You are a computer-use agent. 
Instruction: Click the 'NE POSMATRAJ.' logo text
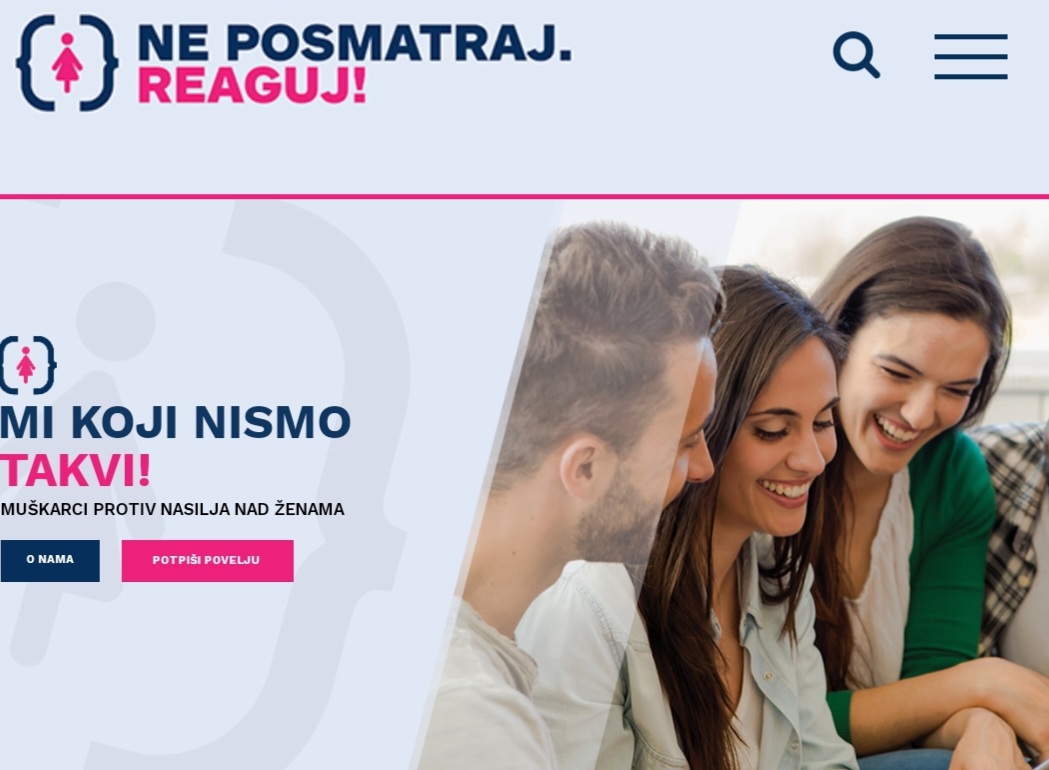(355, 43)
